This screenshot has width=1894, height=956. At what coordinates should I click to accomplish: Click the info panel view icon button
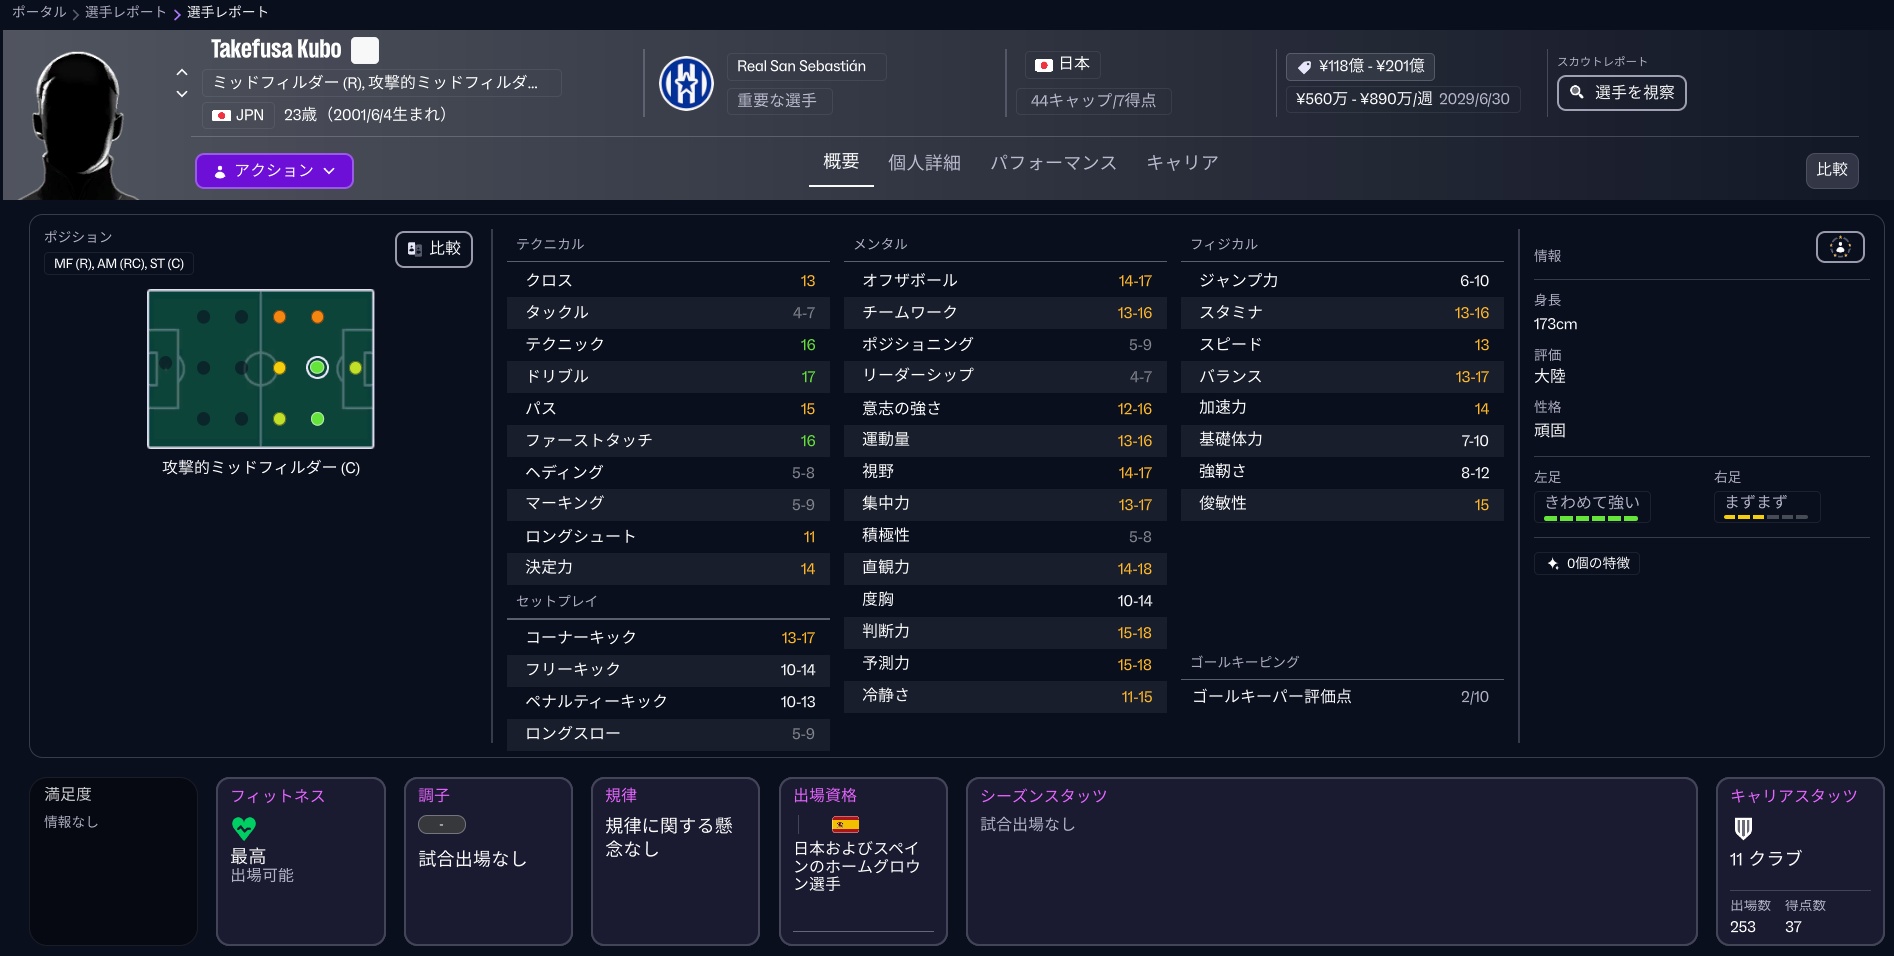(x=1839, y=247)
